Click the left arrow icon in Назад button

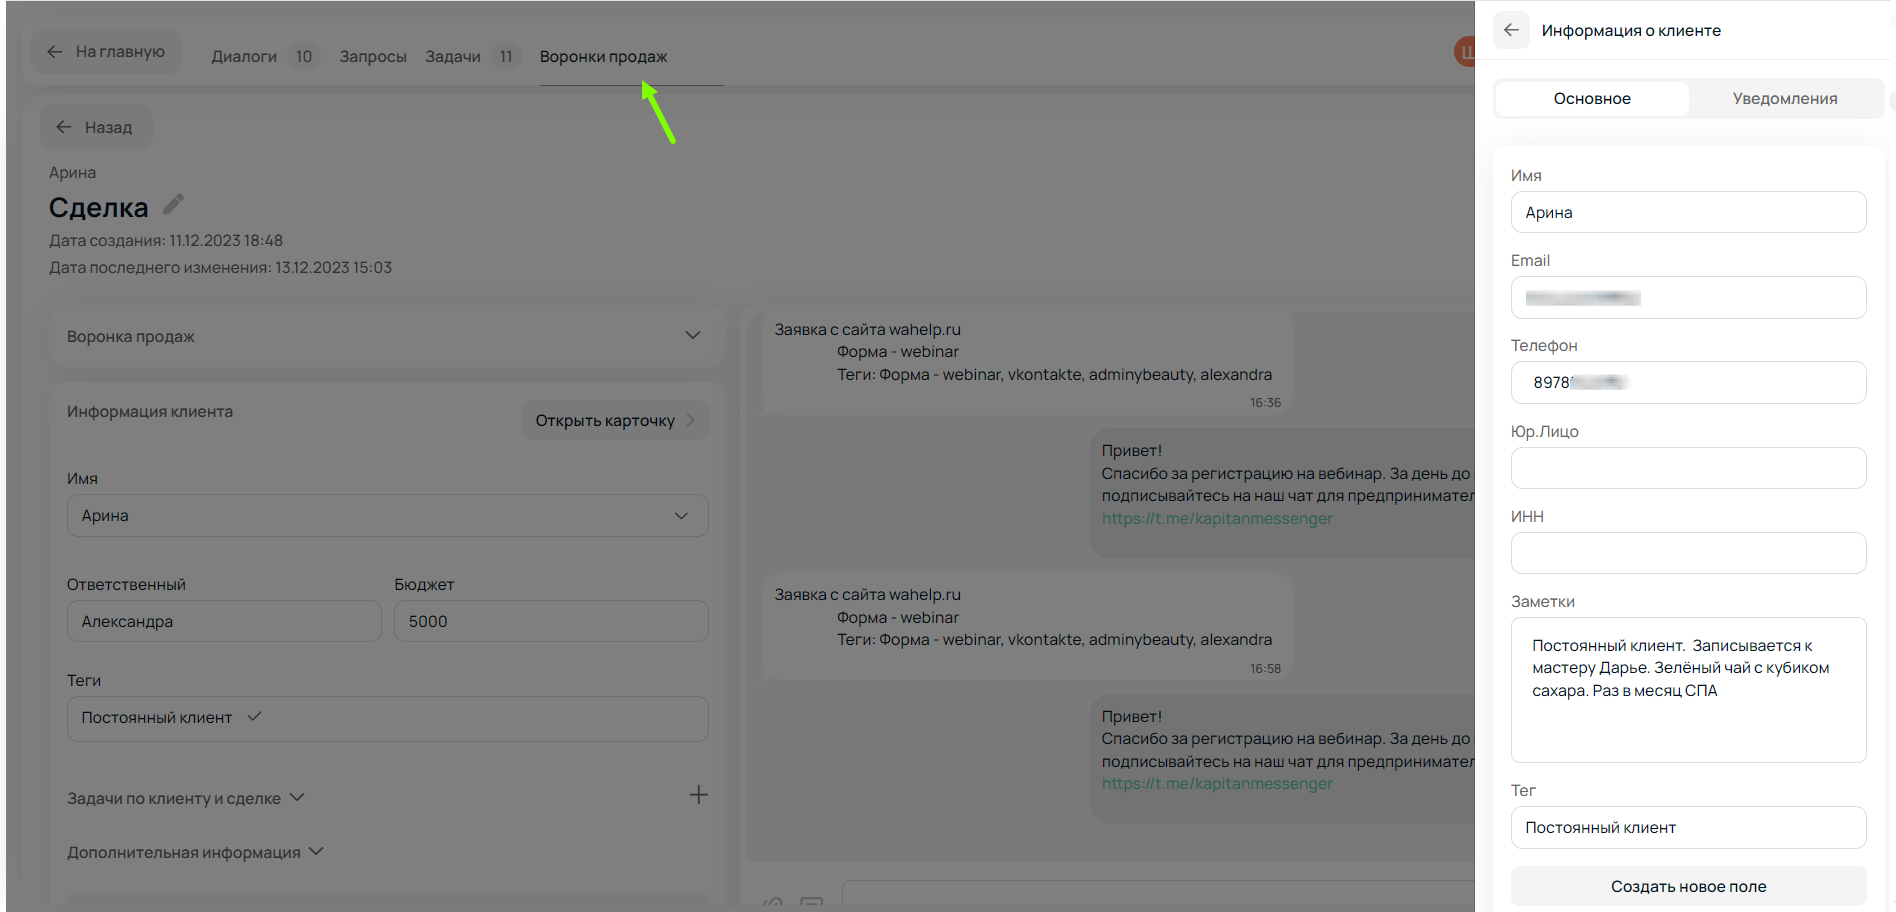coord(64,127)
